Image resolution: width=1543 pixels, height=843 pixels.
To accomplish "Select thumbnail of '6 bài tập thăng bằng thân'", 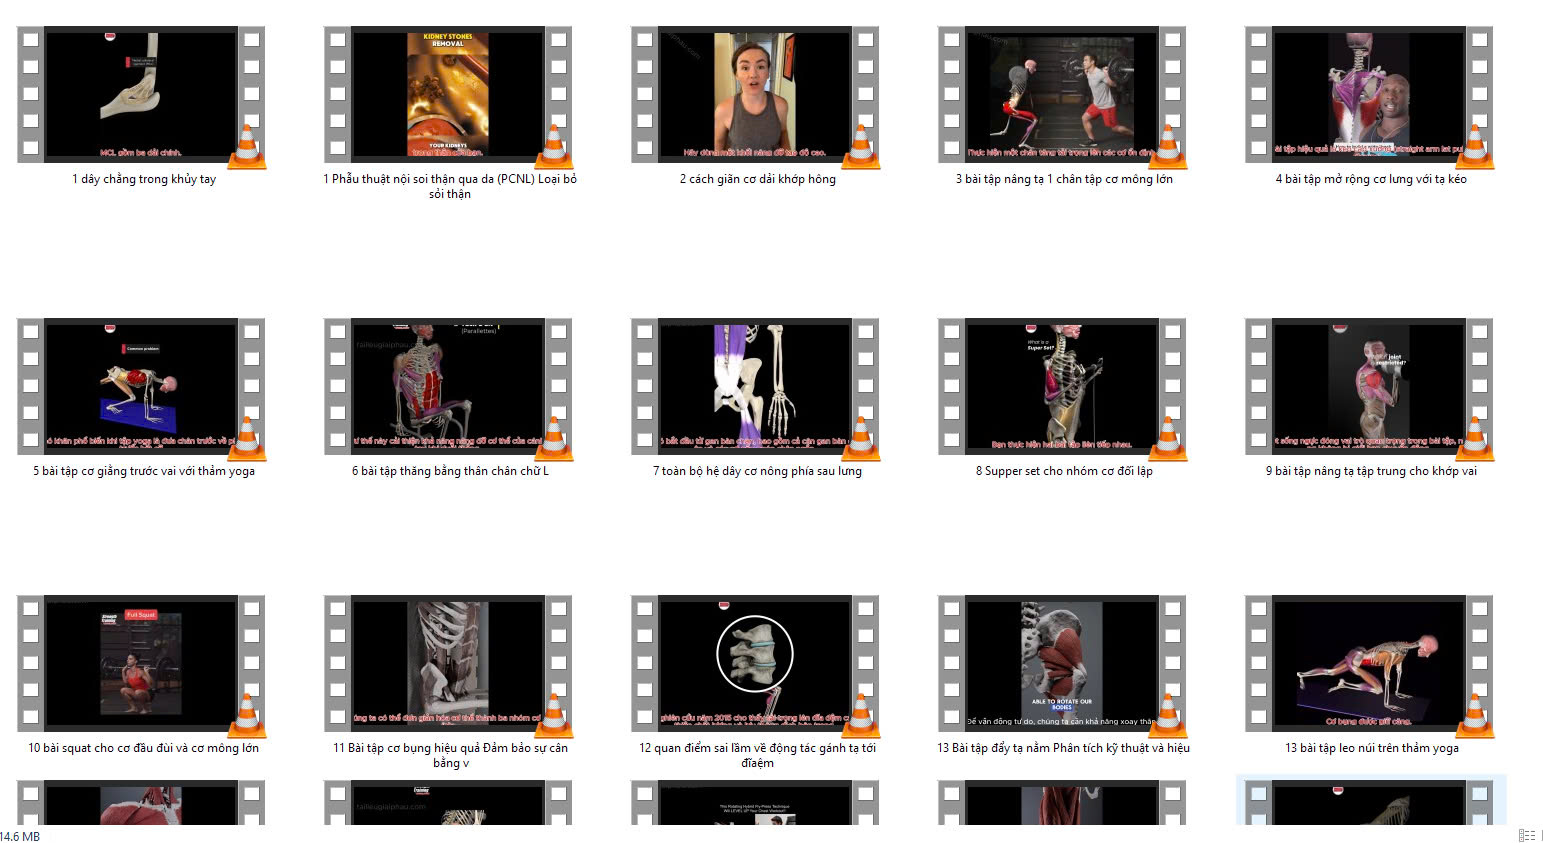I will tap(448, 387).
